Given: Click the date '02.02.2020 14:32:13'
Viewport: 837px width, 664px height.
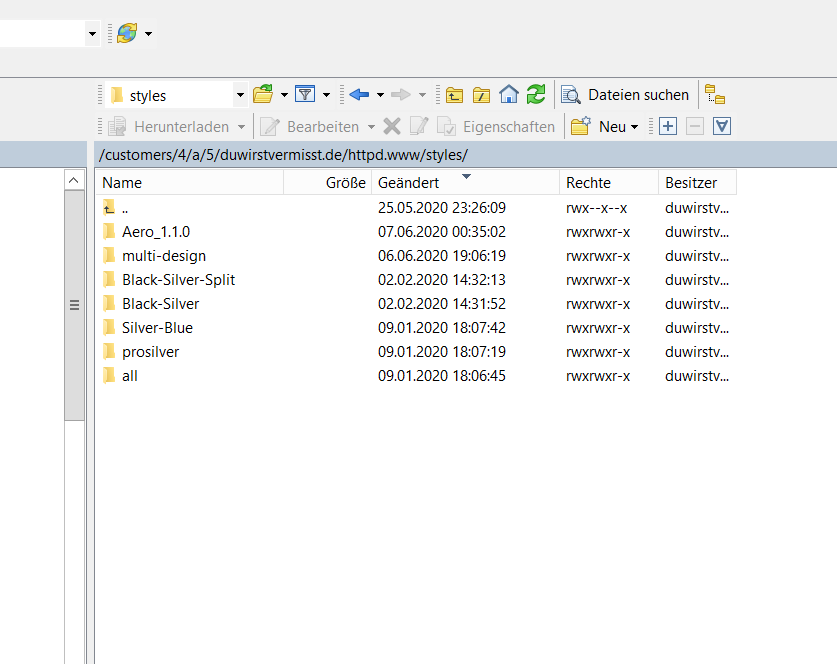Looking at the screenshot, I should click(x=442, y=280).
